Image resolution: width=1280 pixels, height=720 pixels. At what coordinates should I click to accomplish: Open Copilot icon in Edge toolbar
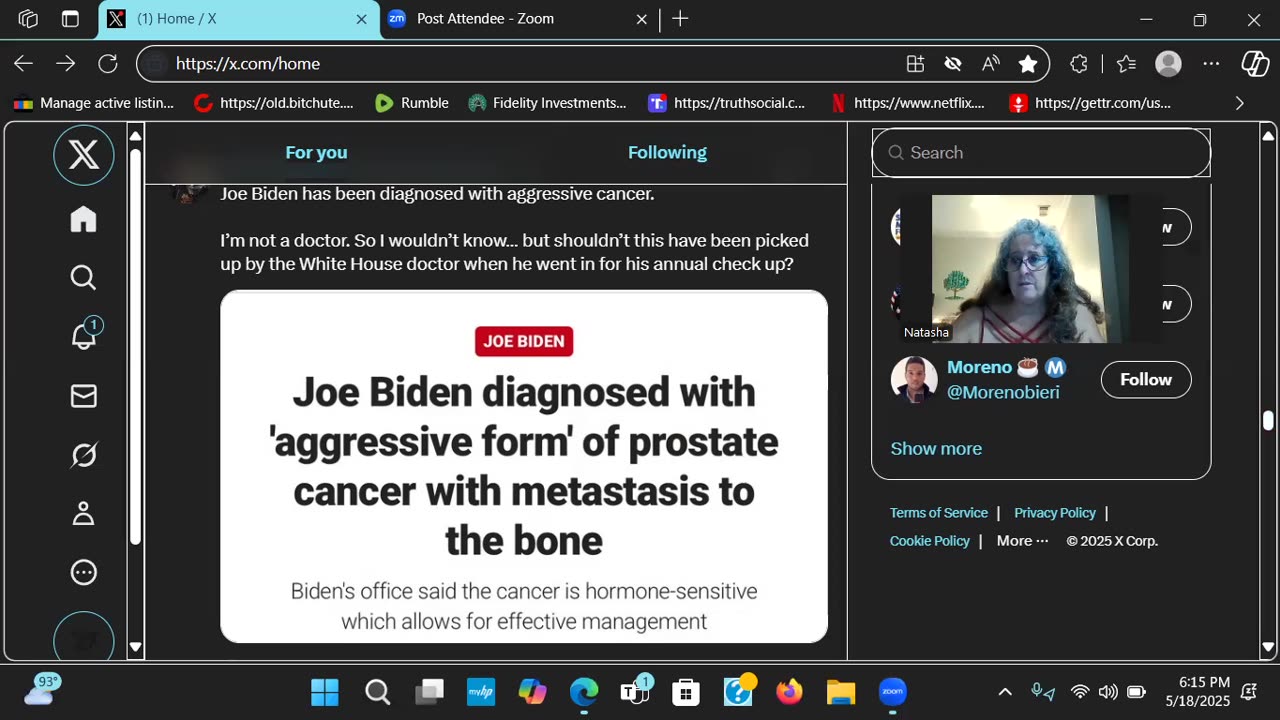[x=1255, y=64]
